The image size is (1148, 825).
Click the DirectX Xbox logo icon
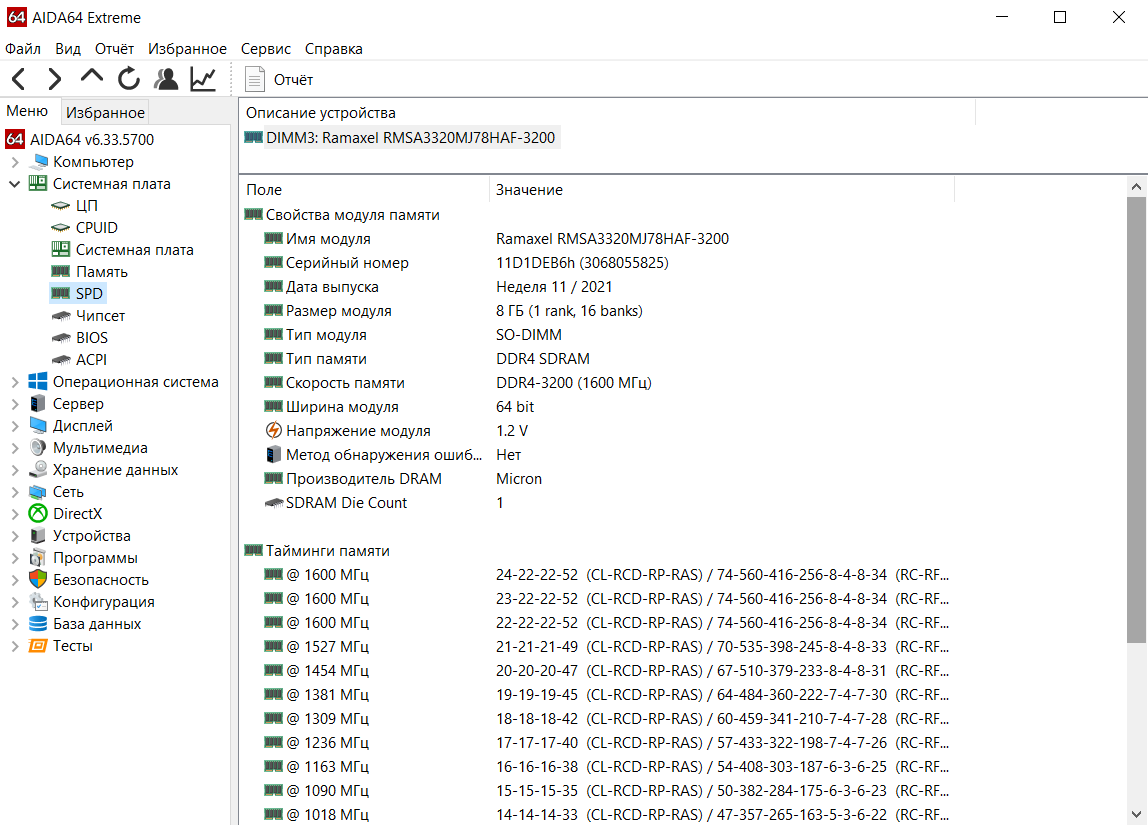(38, 513)
